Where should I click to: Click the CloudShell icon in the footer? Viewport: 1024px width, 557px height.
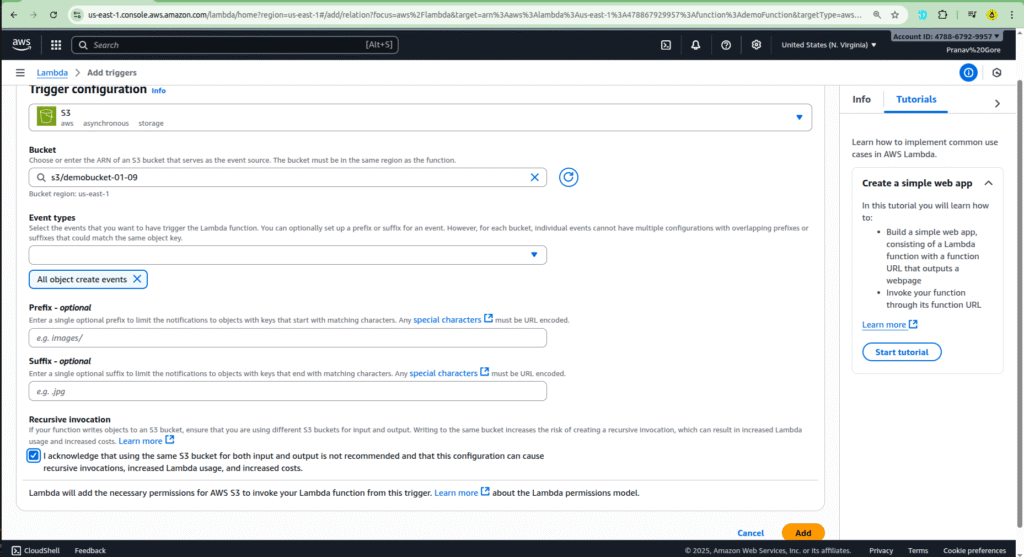(x=16, y=550)
